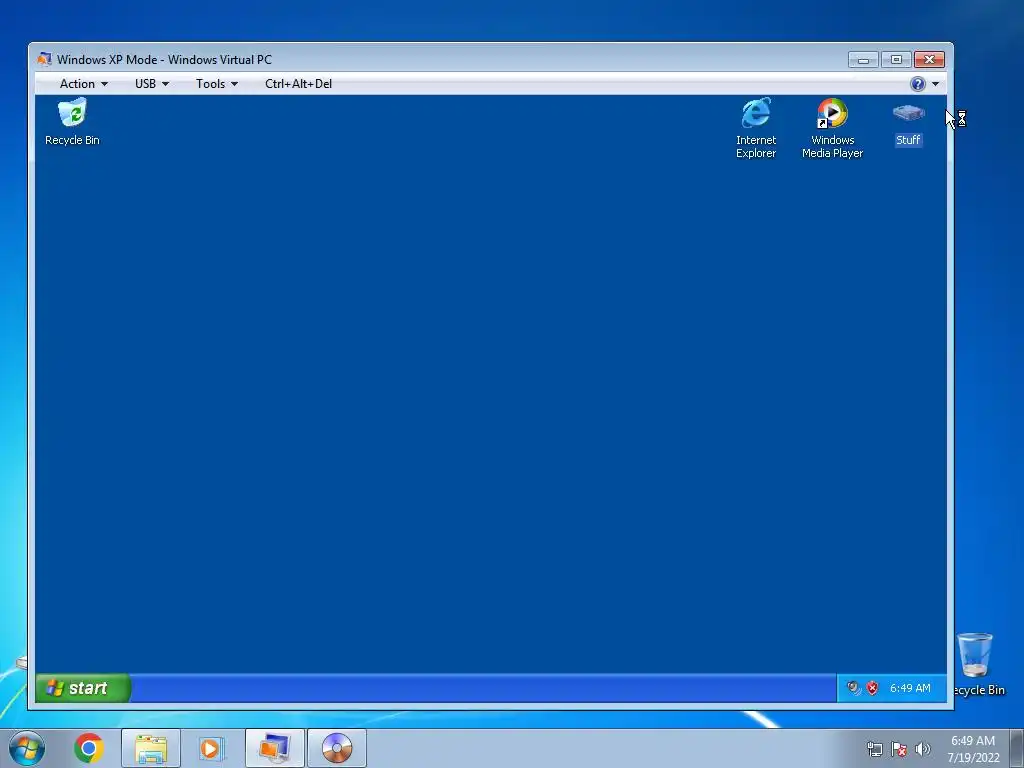Click the Virtual PC title bar icon
Screen dimensions: 1024x768
pyautogui.click(x=44, y=59)
